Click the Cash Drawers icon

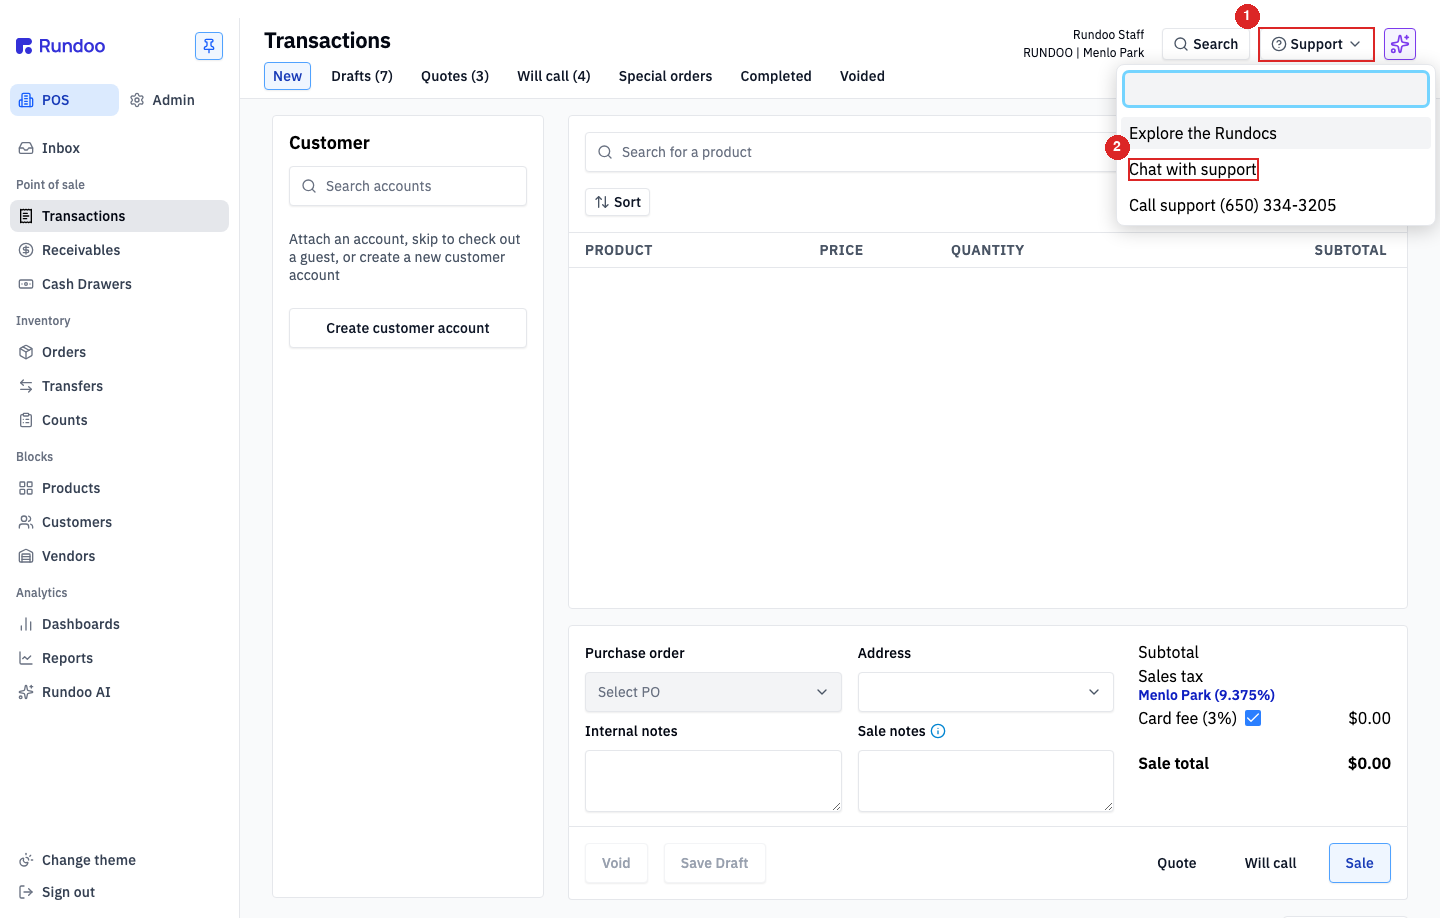coord(26,284)
